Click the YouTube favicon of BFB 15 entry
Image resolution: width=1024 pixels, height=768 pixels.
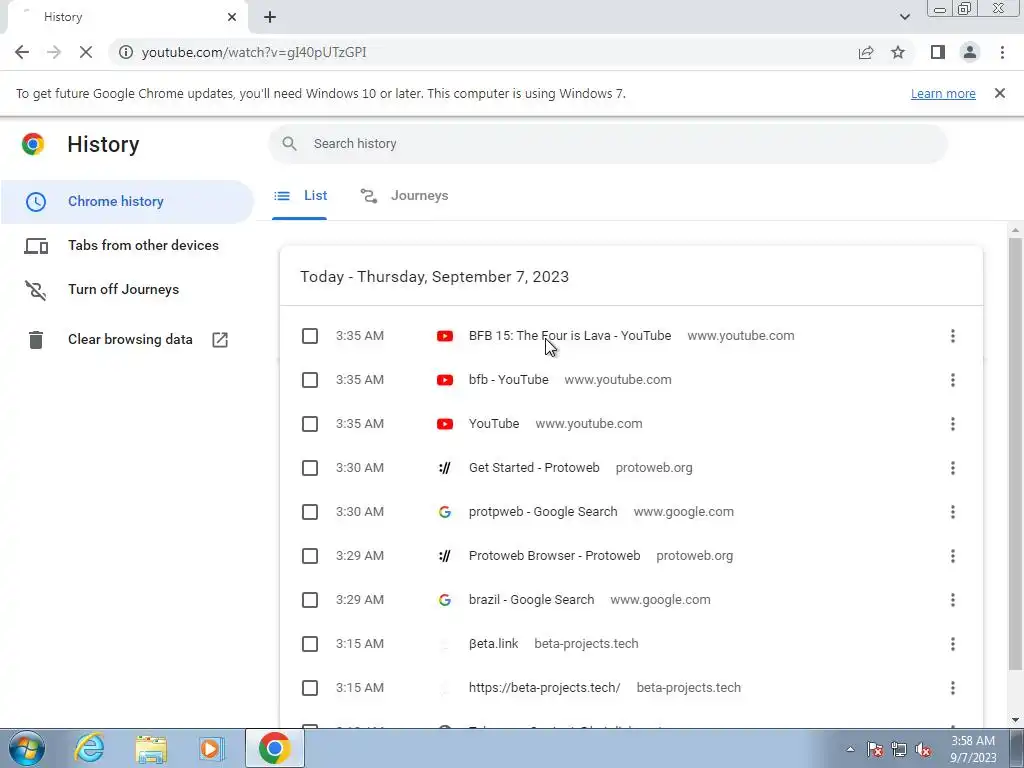point(445,336)
